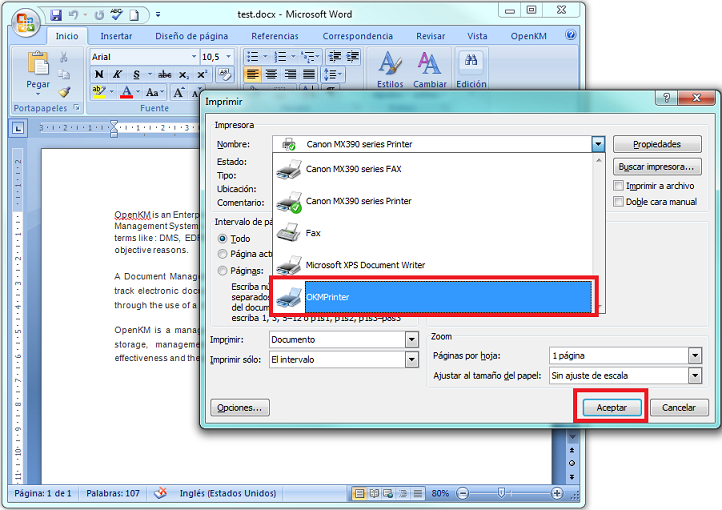Increase indent in paragraph group
The height and width of the screenshot is (510, 722).
tap(353, 57)
